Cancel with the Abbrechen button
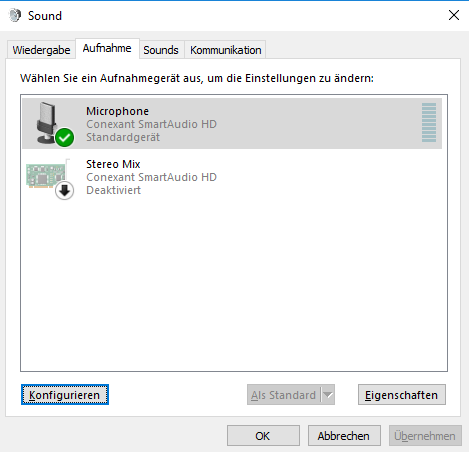469x452 pixels. (x=344, y=436)
